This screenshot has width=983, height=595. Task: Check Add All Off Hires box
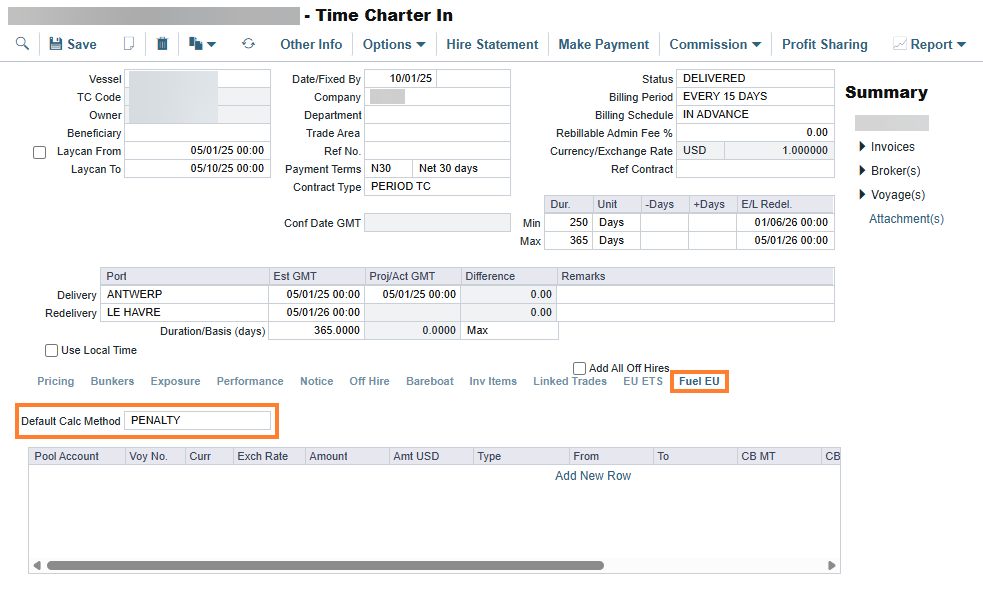click(579, 368)
